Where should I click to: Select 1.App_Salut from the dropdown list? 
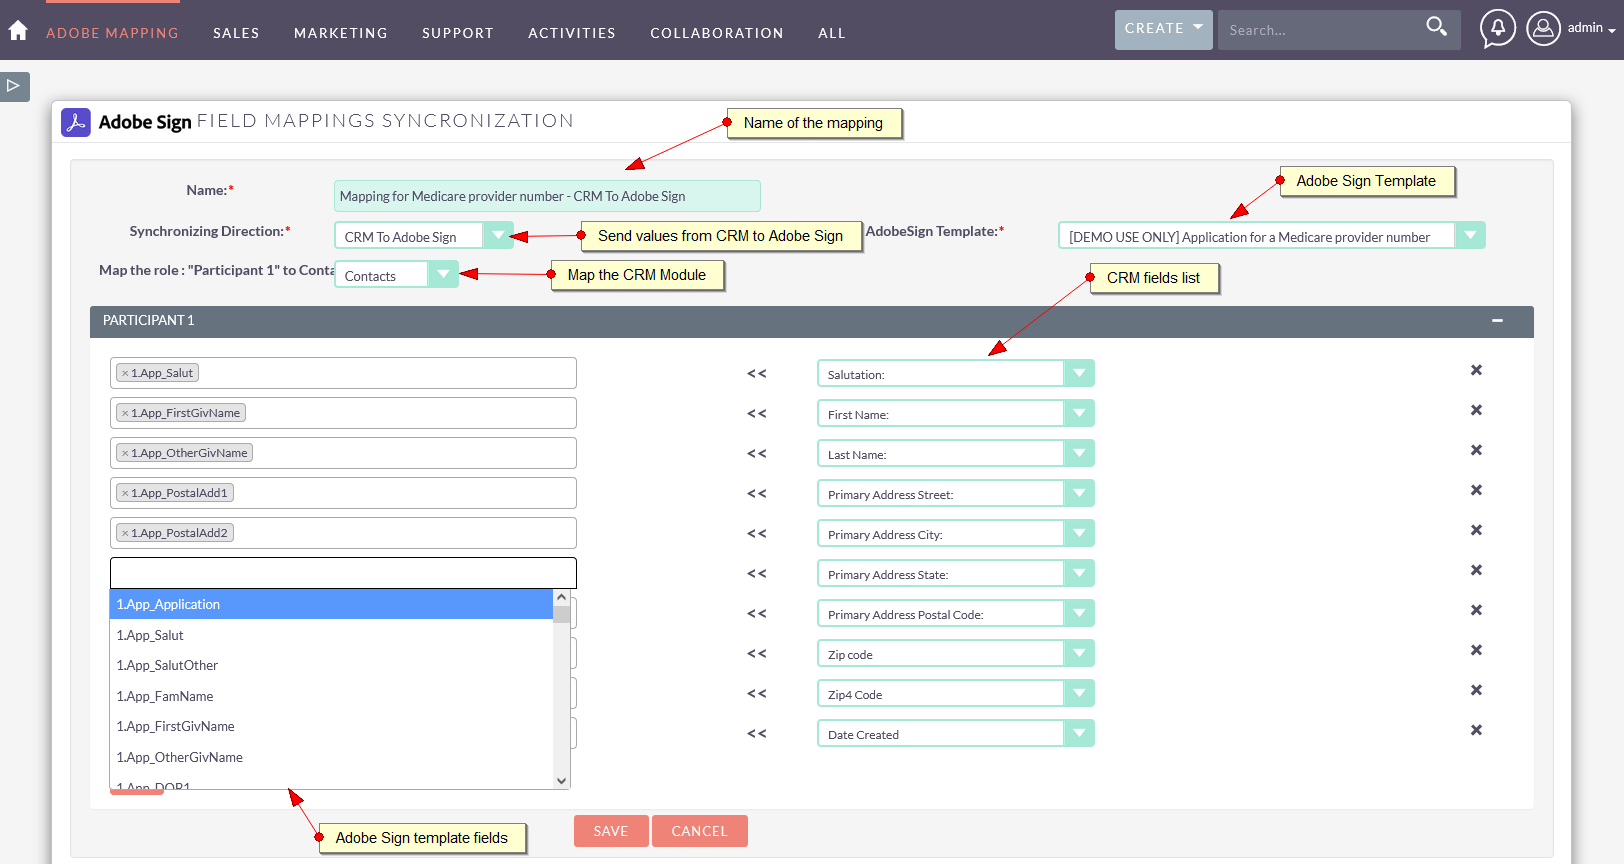(331, 635)
